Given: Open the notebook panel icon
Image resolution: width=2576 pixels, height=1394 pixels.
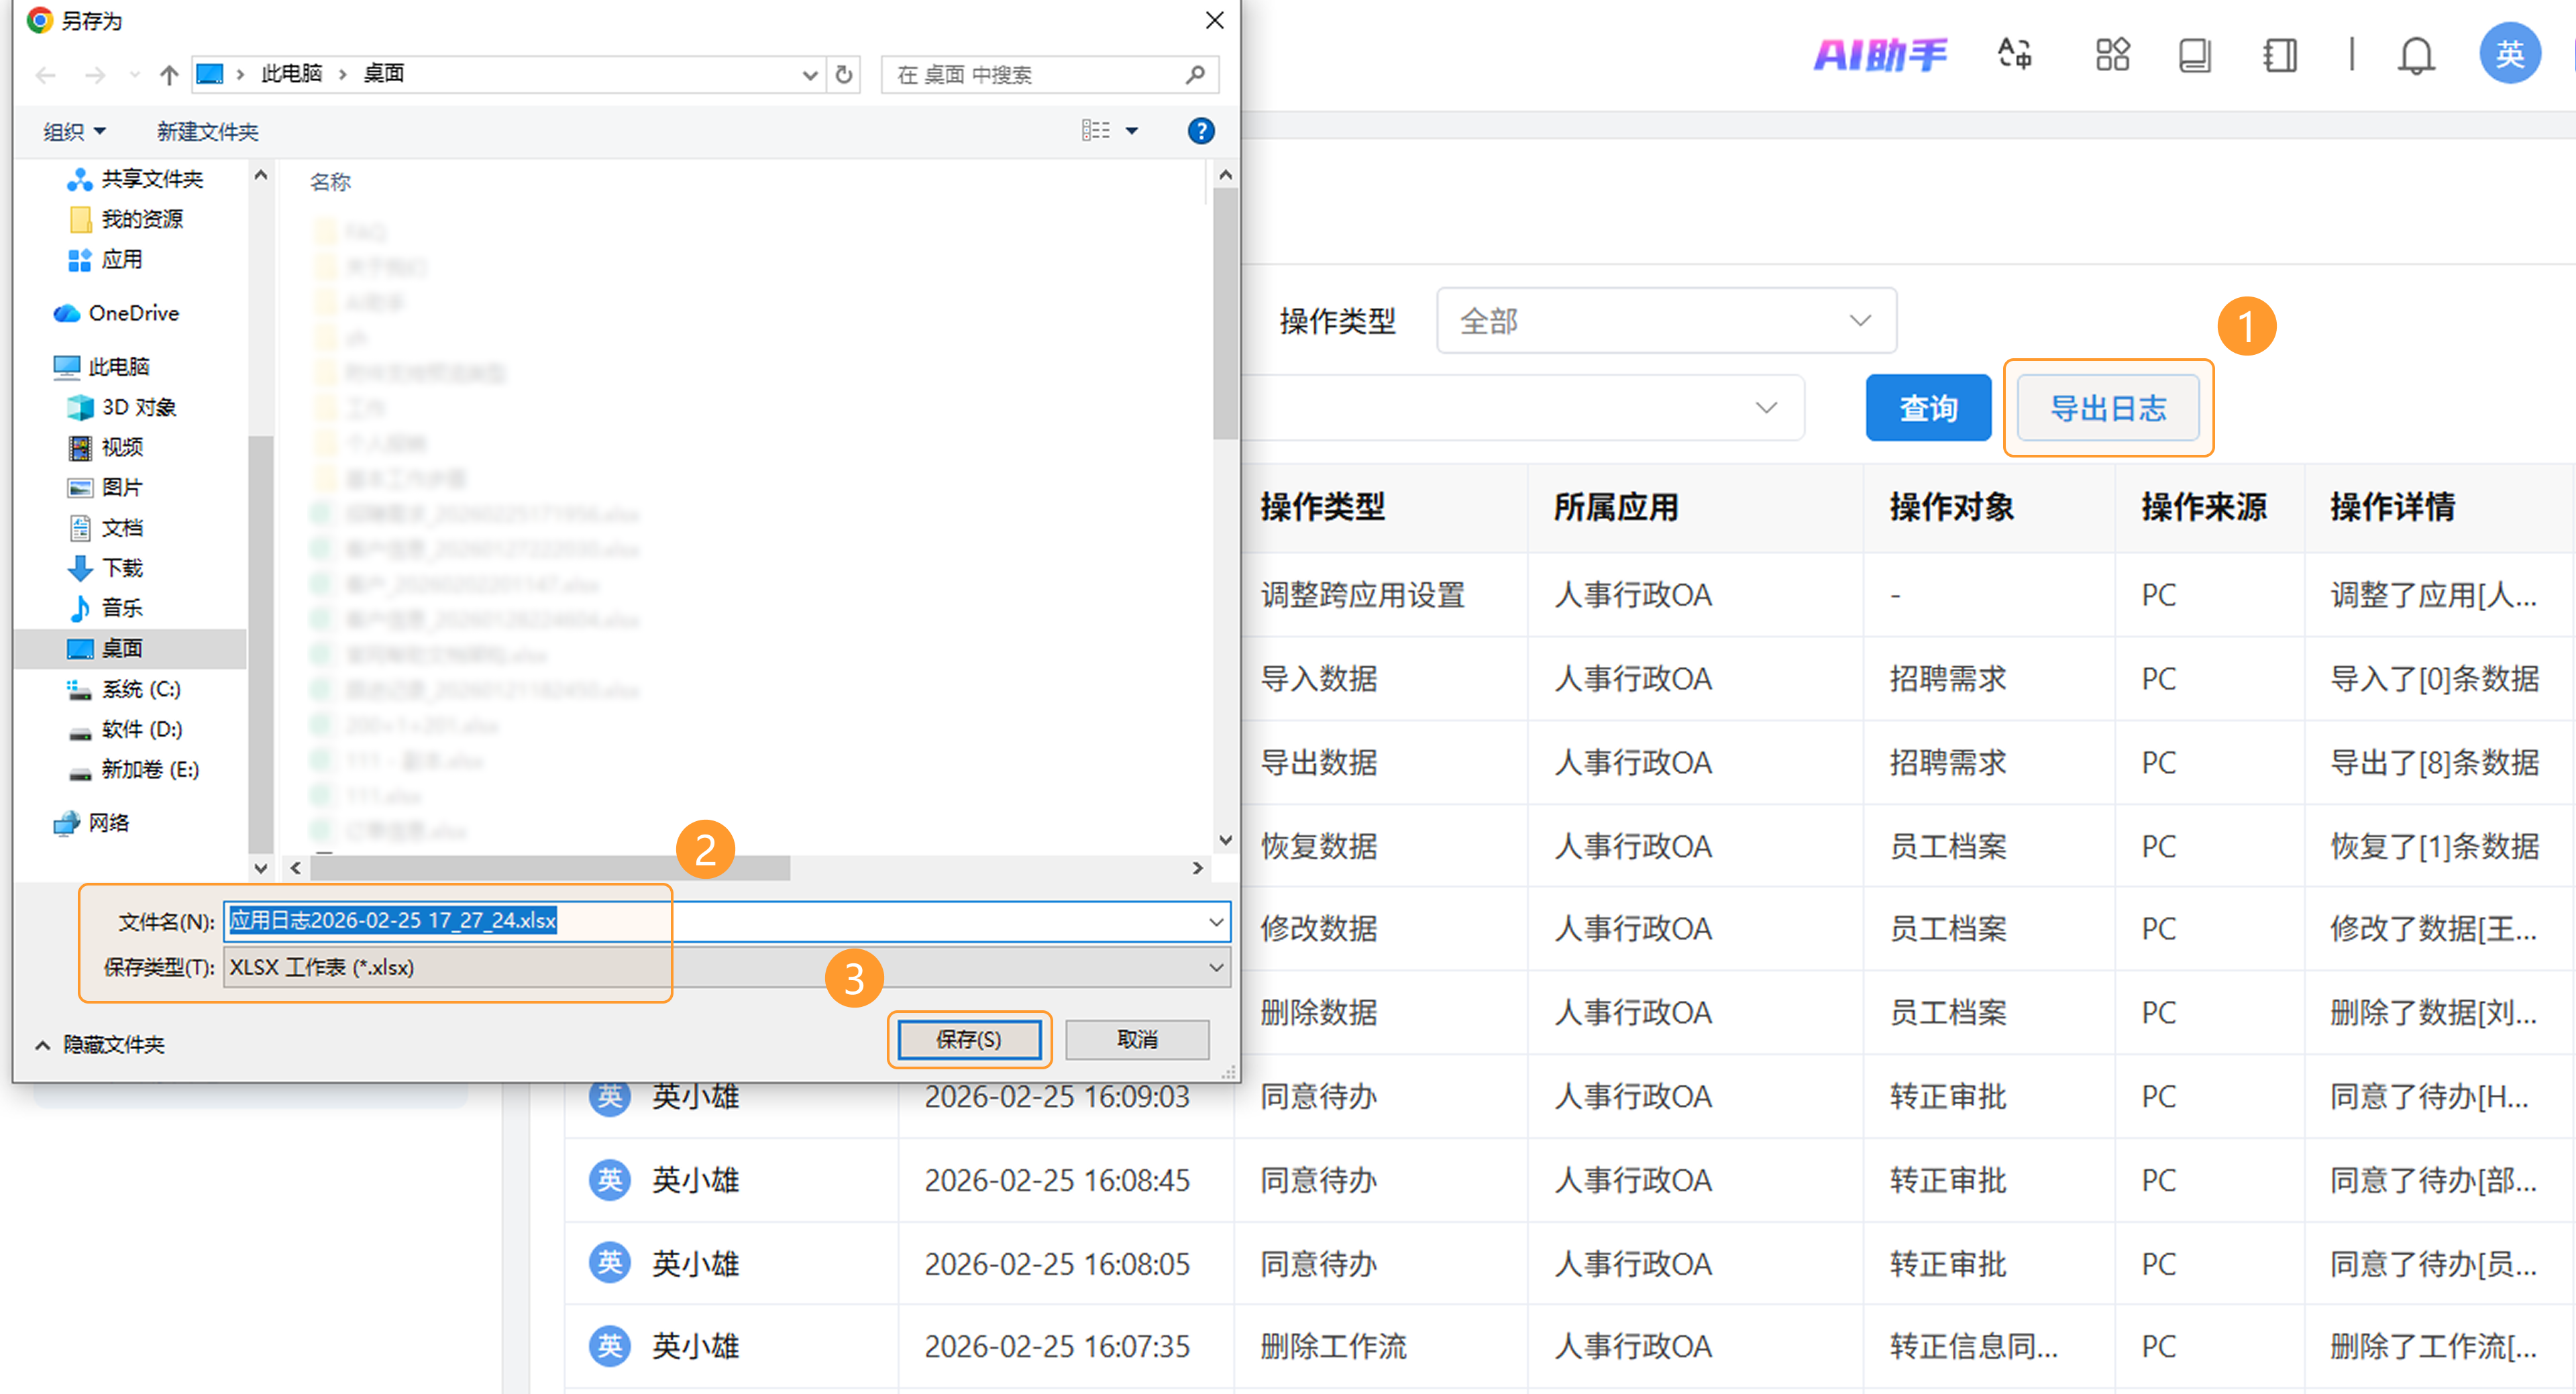Looking at the screenshot, I should pos(2280,54).
